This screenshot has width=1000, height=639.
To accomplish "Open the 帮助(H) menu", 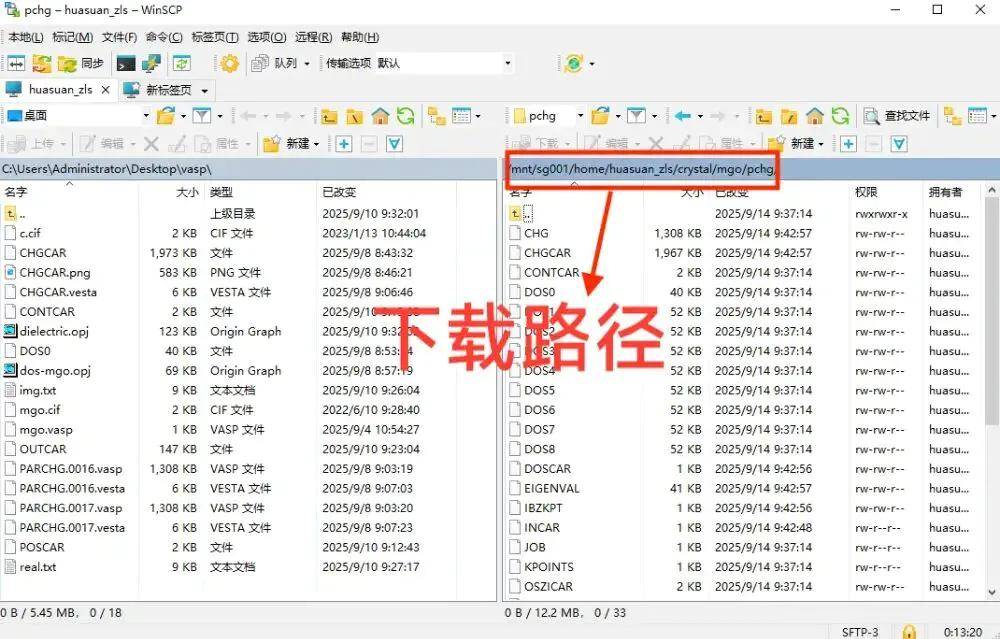I will pos(360,37).
